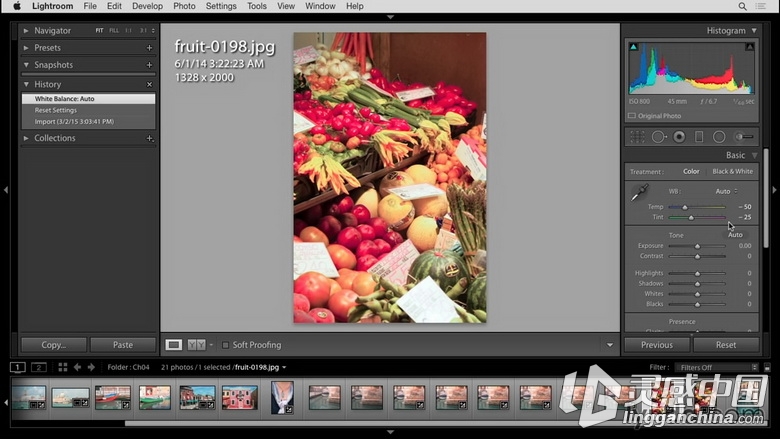This screenshot has width=780, height=439.
Task: Set treatment to Color
Action: 691,171
